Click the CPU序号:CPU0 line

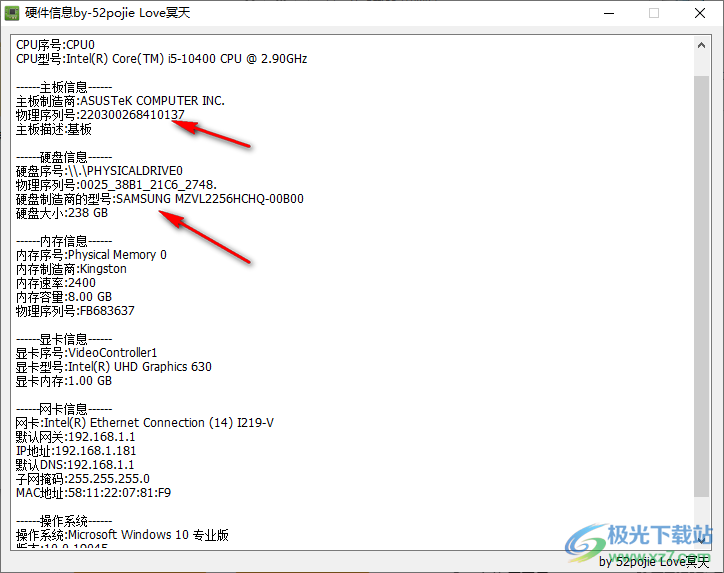55,45
